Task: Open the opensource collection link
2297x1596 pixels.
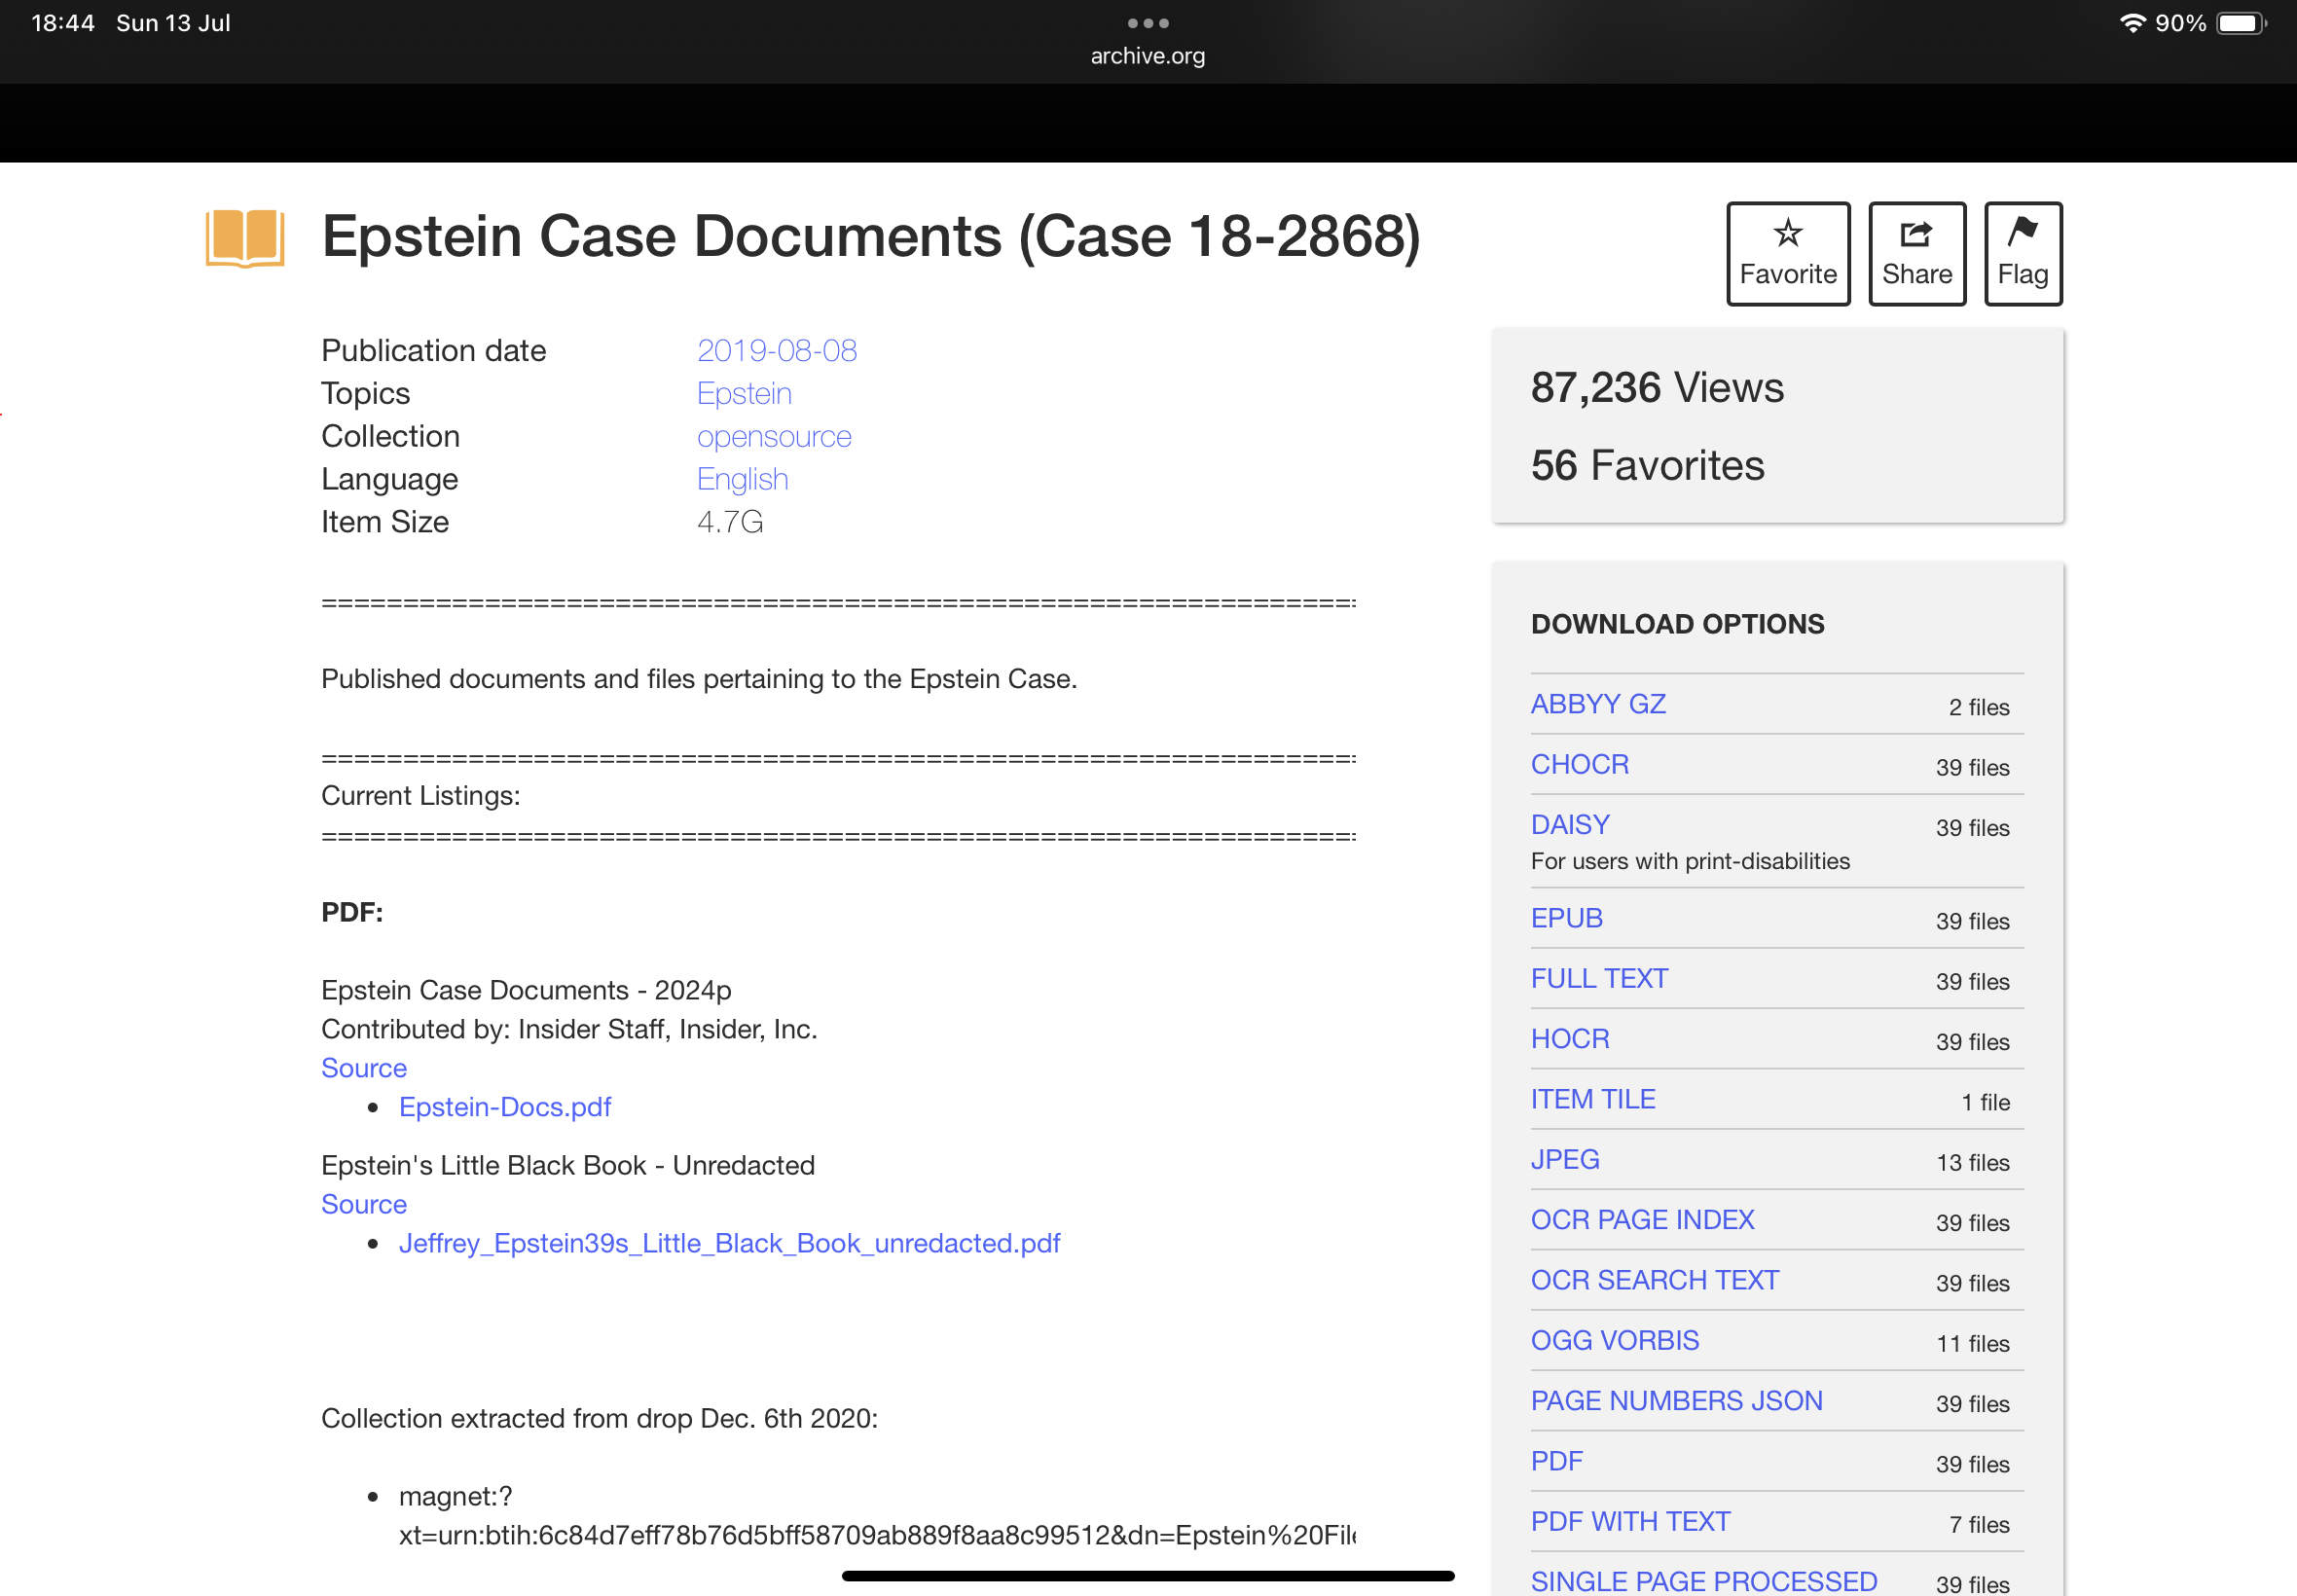Action: pos(774,436)
